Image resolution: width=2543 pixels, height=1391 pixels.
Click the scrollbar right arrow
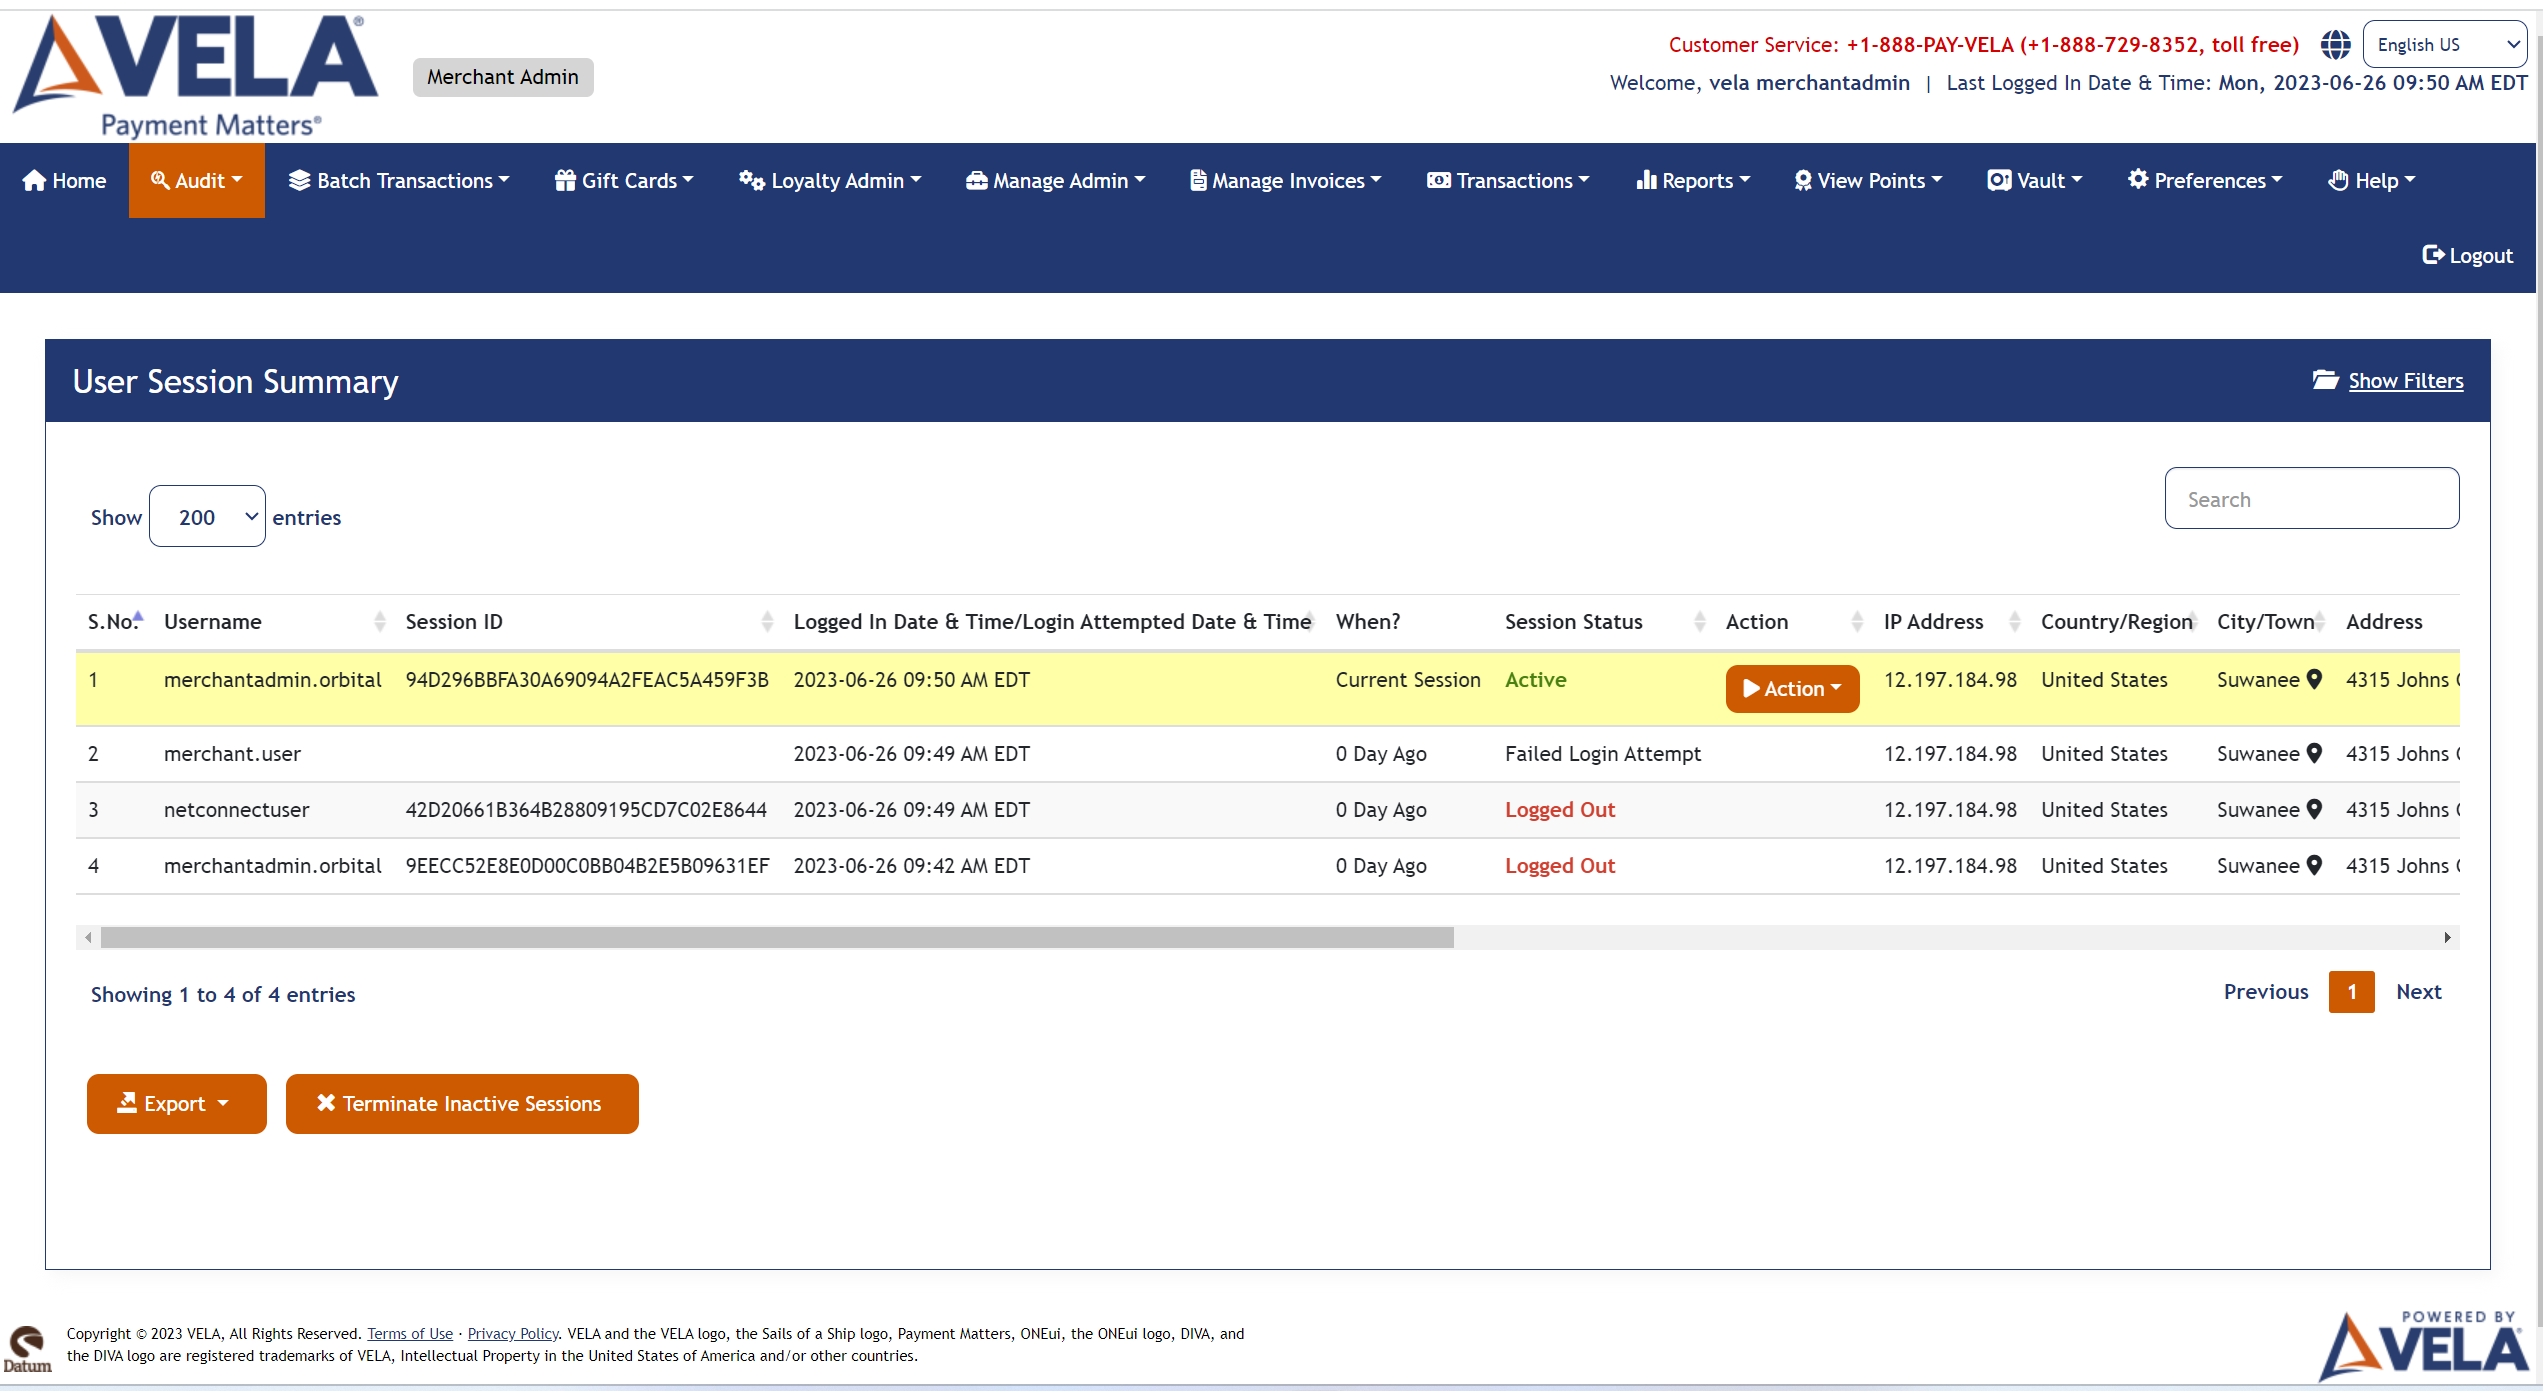click(x=2447, y=937)
